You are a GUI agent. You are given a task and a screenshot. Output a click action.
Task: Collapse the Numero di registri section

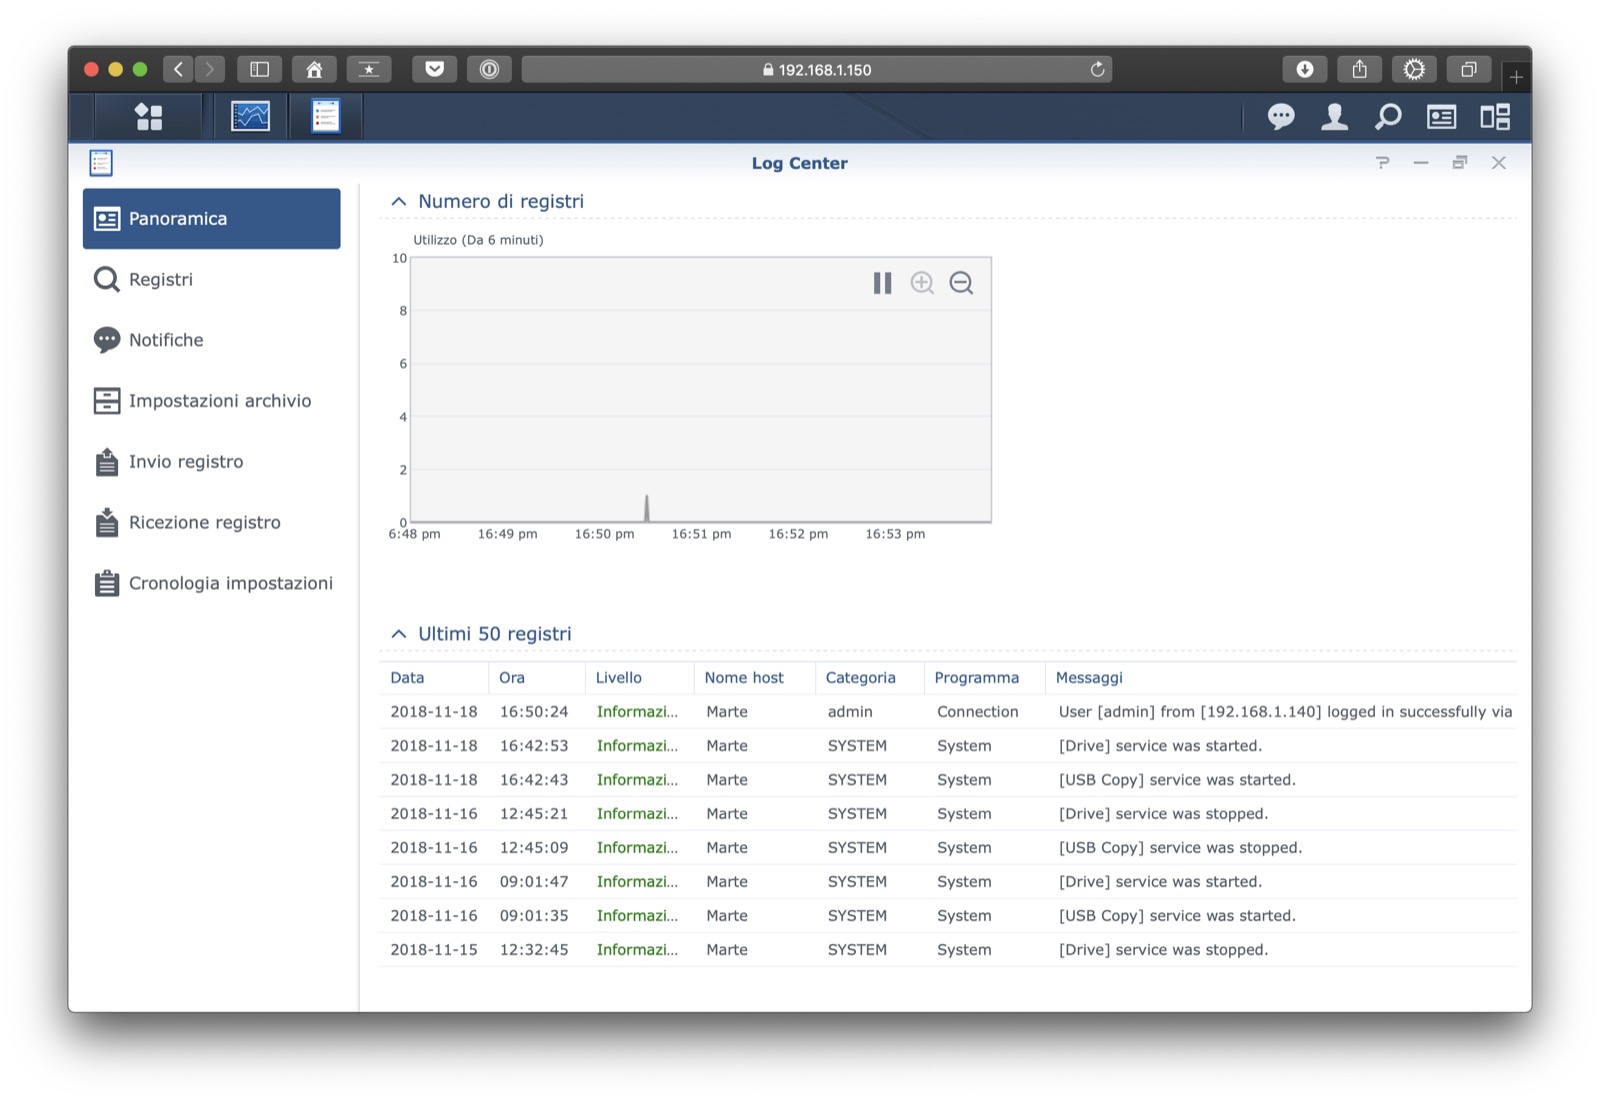(399, 201)
